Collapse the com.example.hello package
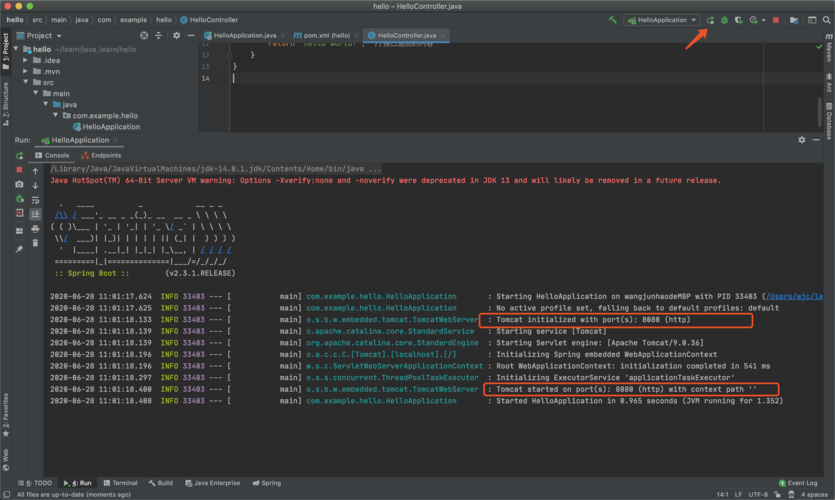 coord(55,115)
